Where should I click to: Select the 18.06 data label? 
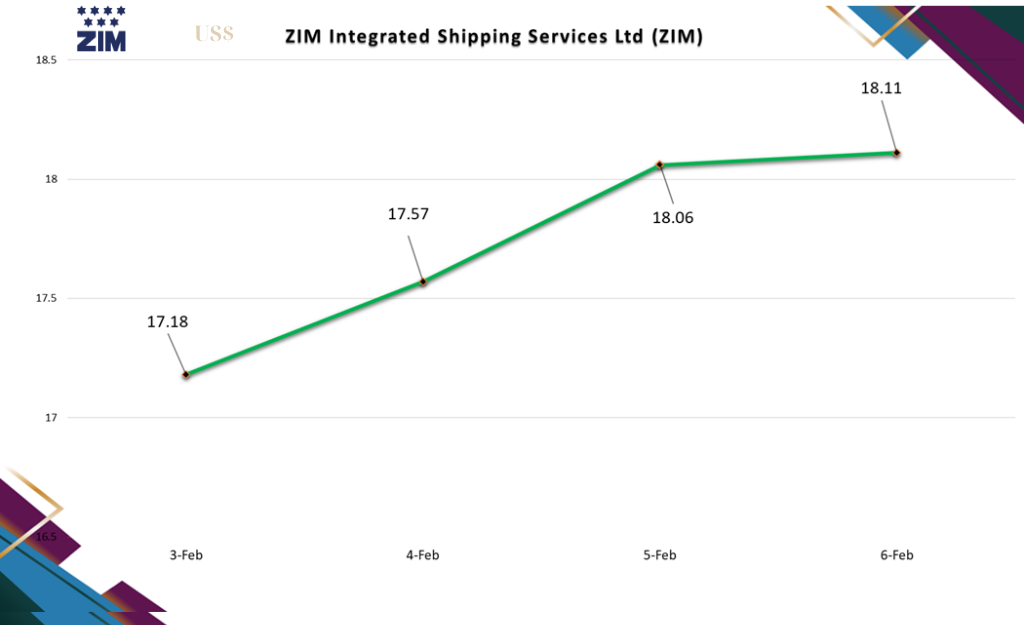coord(673,217)
